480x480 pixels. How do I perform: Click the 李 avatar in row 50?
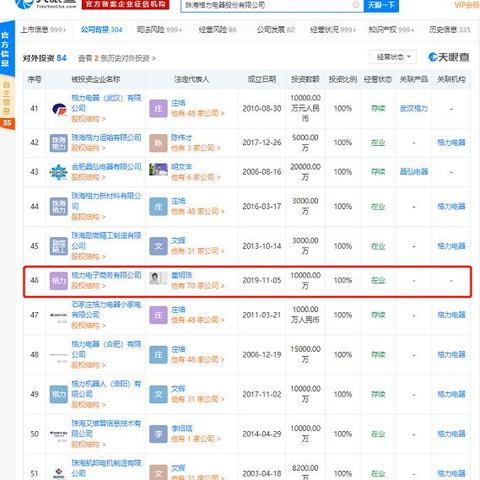(x=158, y=434)
